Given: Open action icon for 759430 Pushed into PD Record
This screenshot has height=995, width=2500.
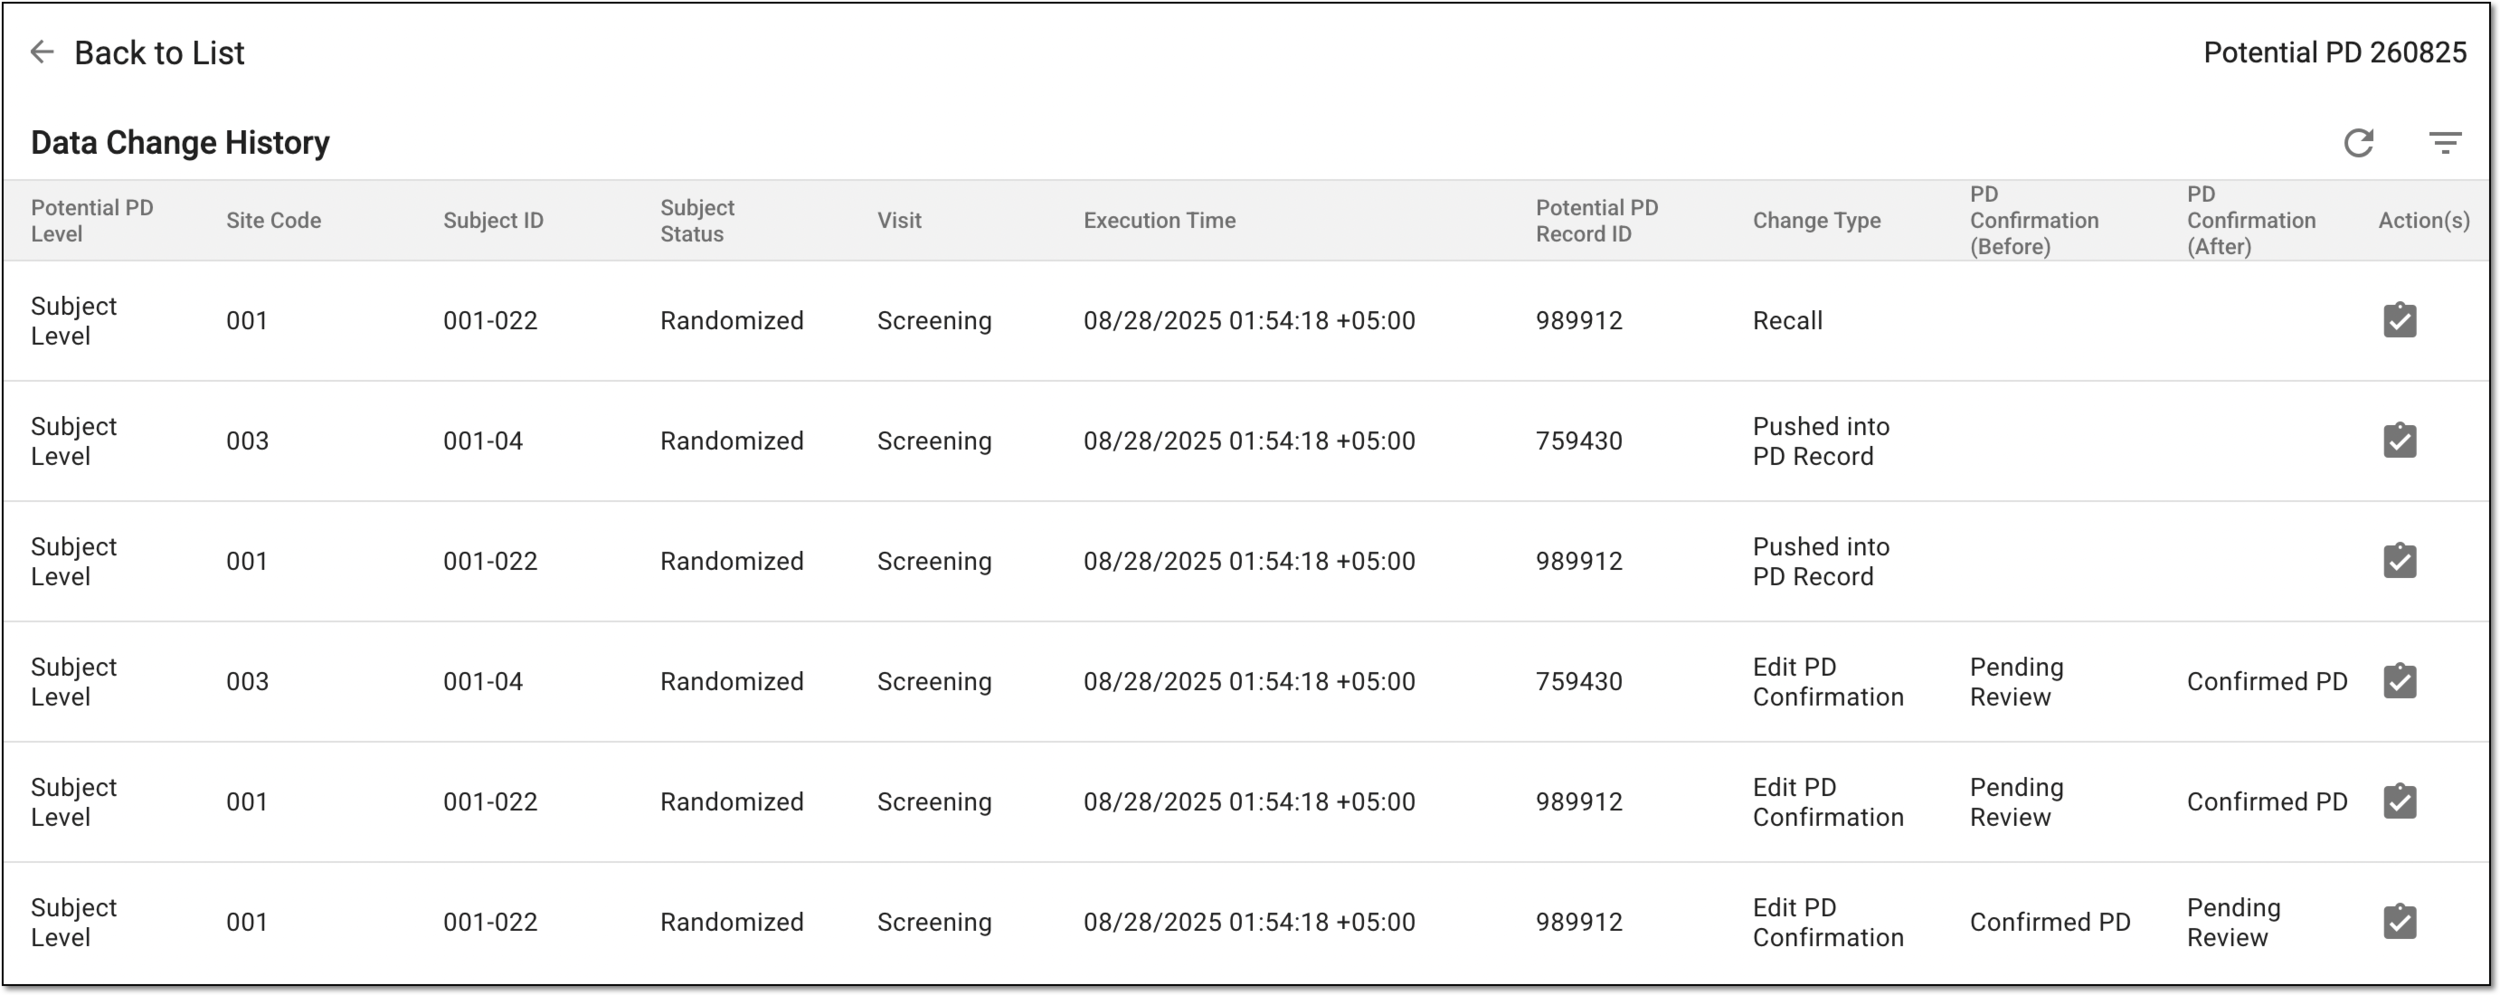Looking at the screenshot, I should click(x=2400, y=440).
